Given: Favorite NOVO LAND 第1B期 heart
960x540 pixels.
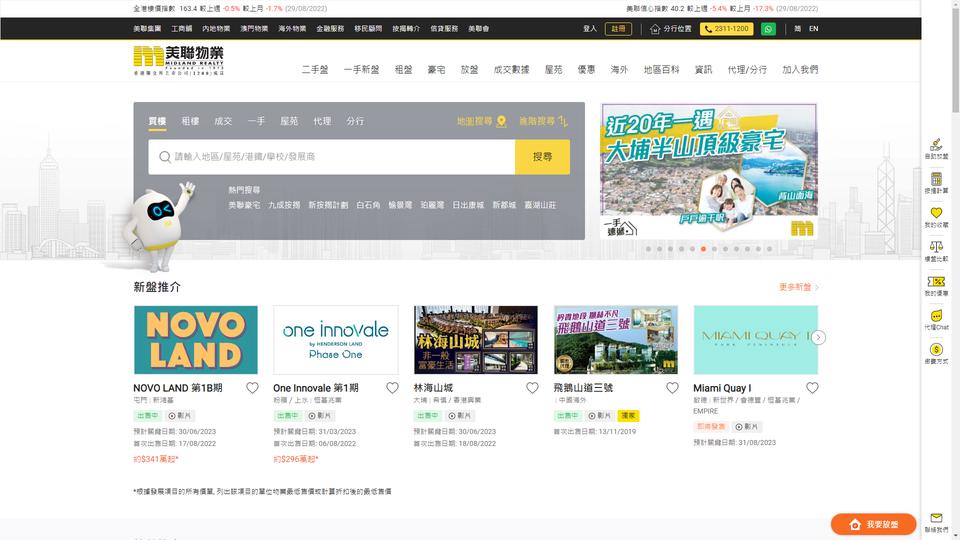Looking at the screenshot, I should pos(252,388).
